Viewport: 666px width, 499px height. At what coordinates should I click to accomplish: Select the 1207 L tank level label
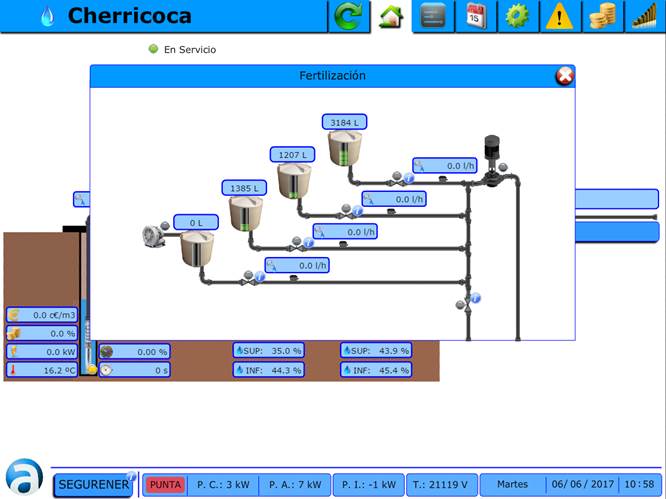pos(293,155)
